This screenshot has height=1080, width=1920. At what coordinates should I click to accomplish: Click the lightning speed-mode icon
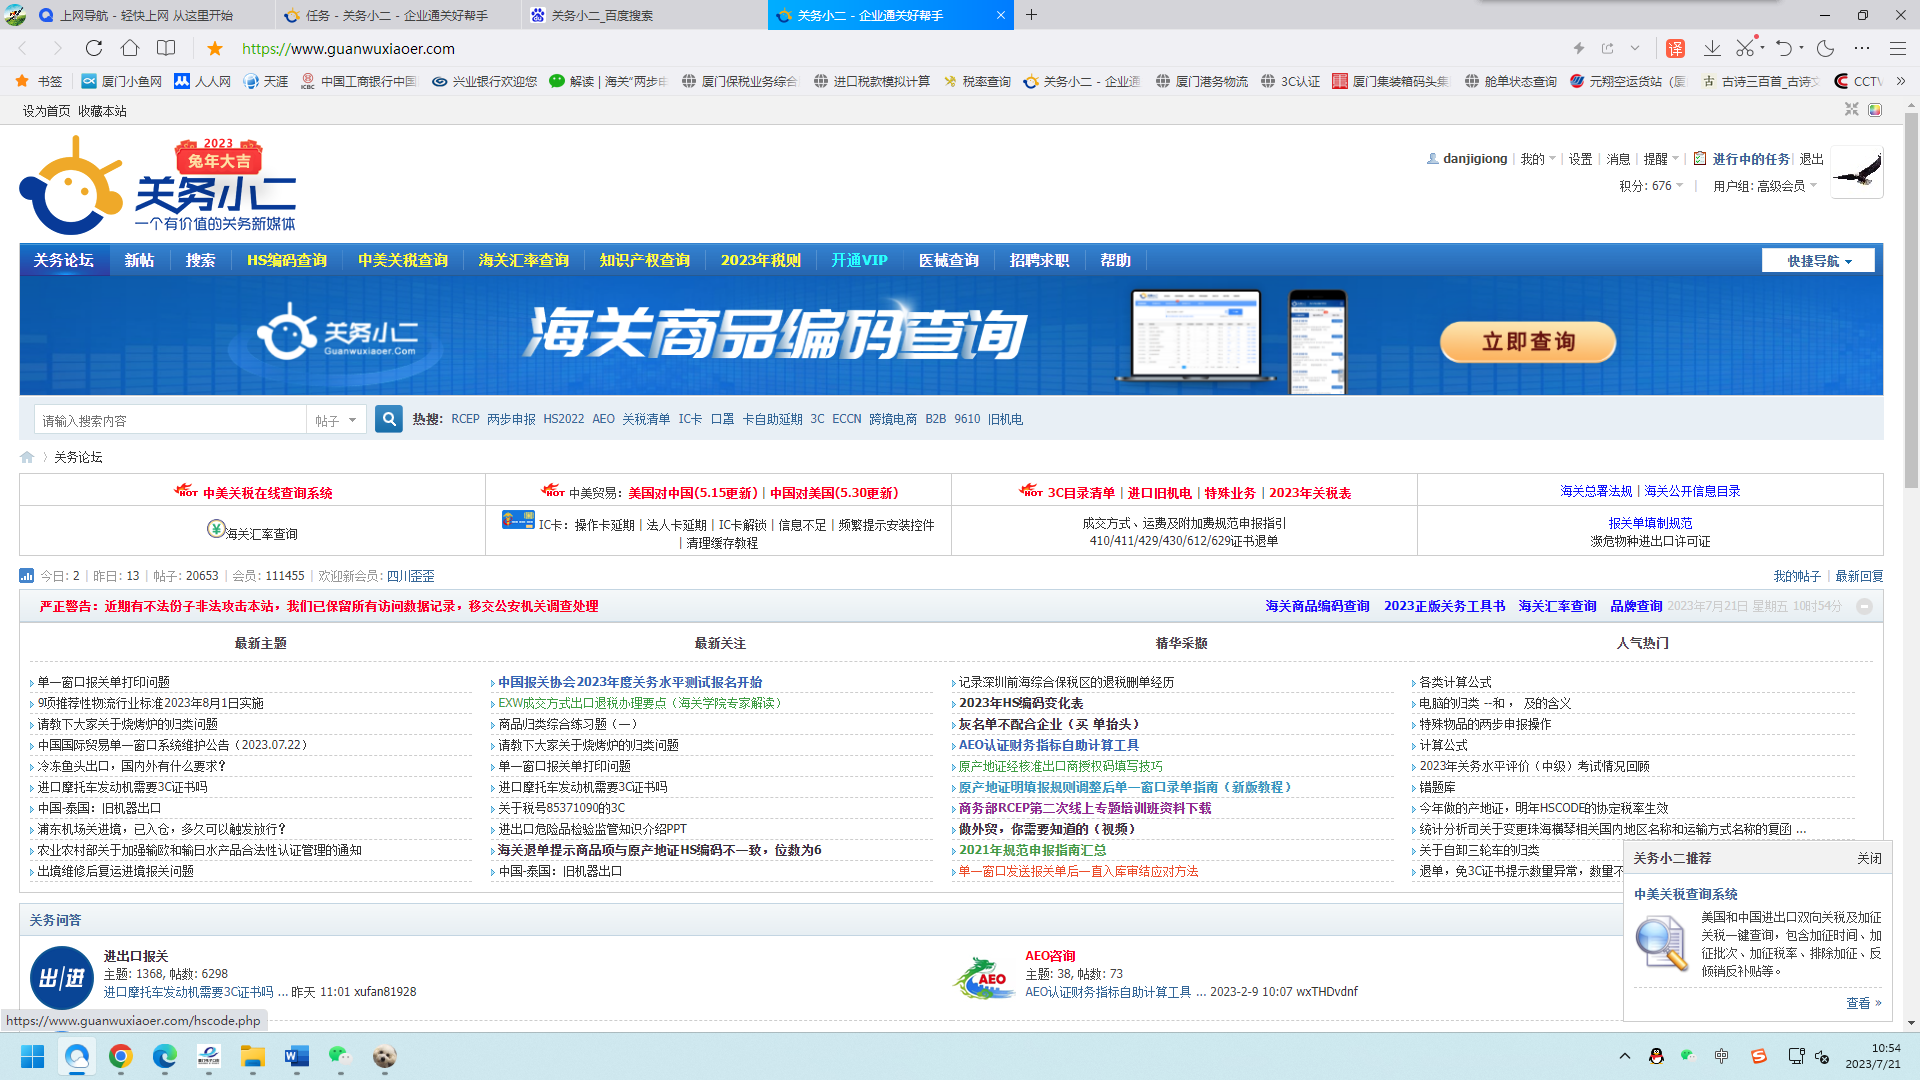pyautogui.click(x=1579, y=48)
